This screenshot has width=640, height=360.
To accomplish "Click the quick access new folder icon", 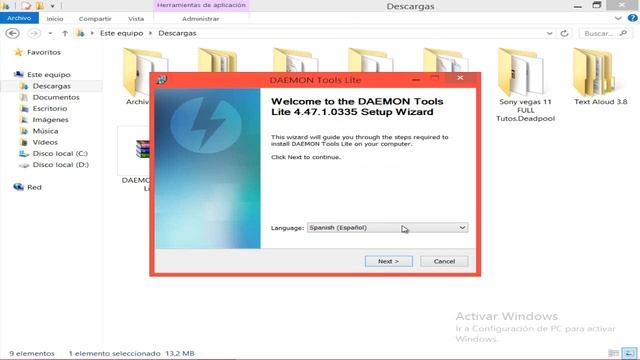I will pyautogui.click(x=40, y=6).
